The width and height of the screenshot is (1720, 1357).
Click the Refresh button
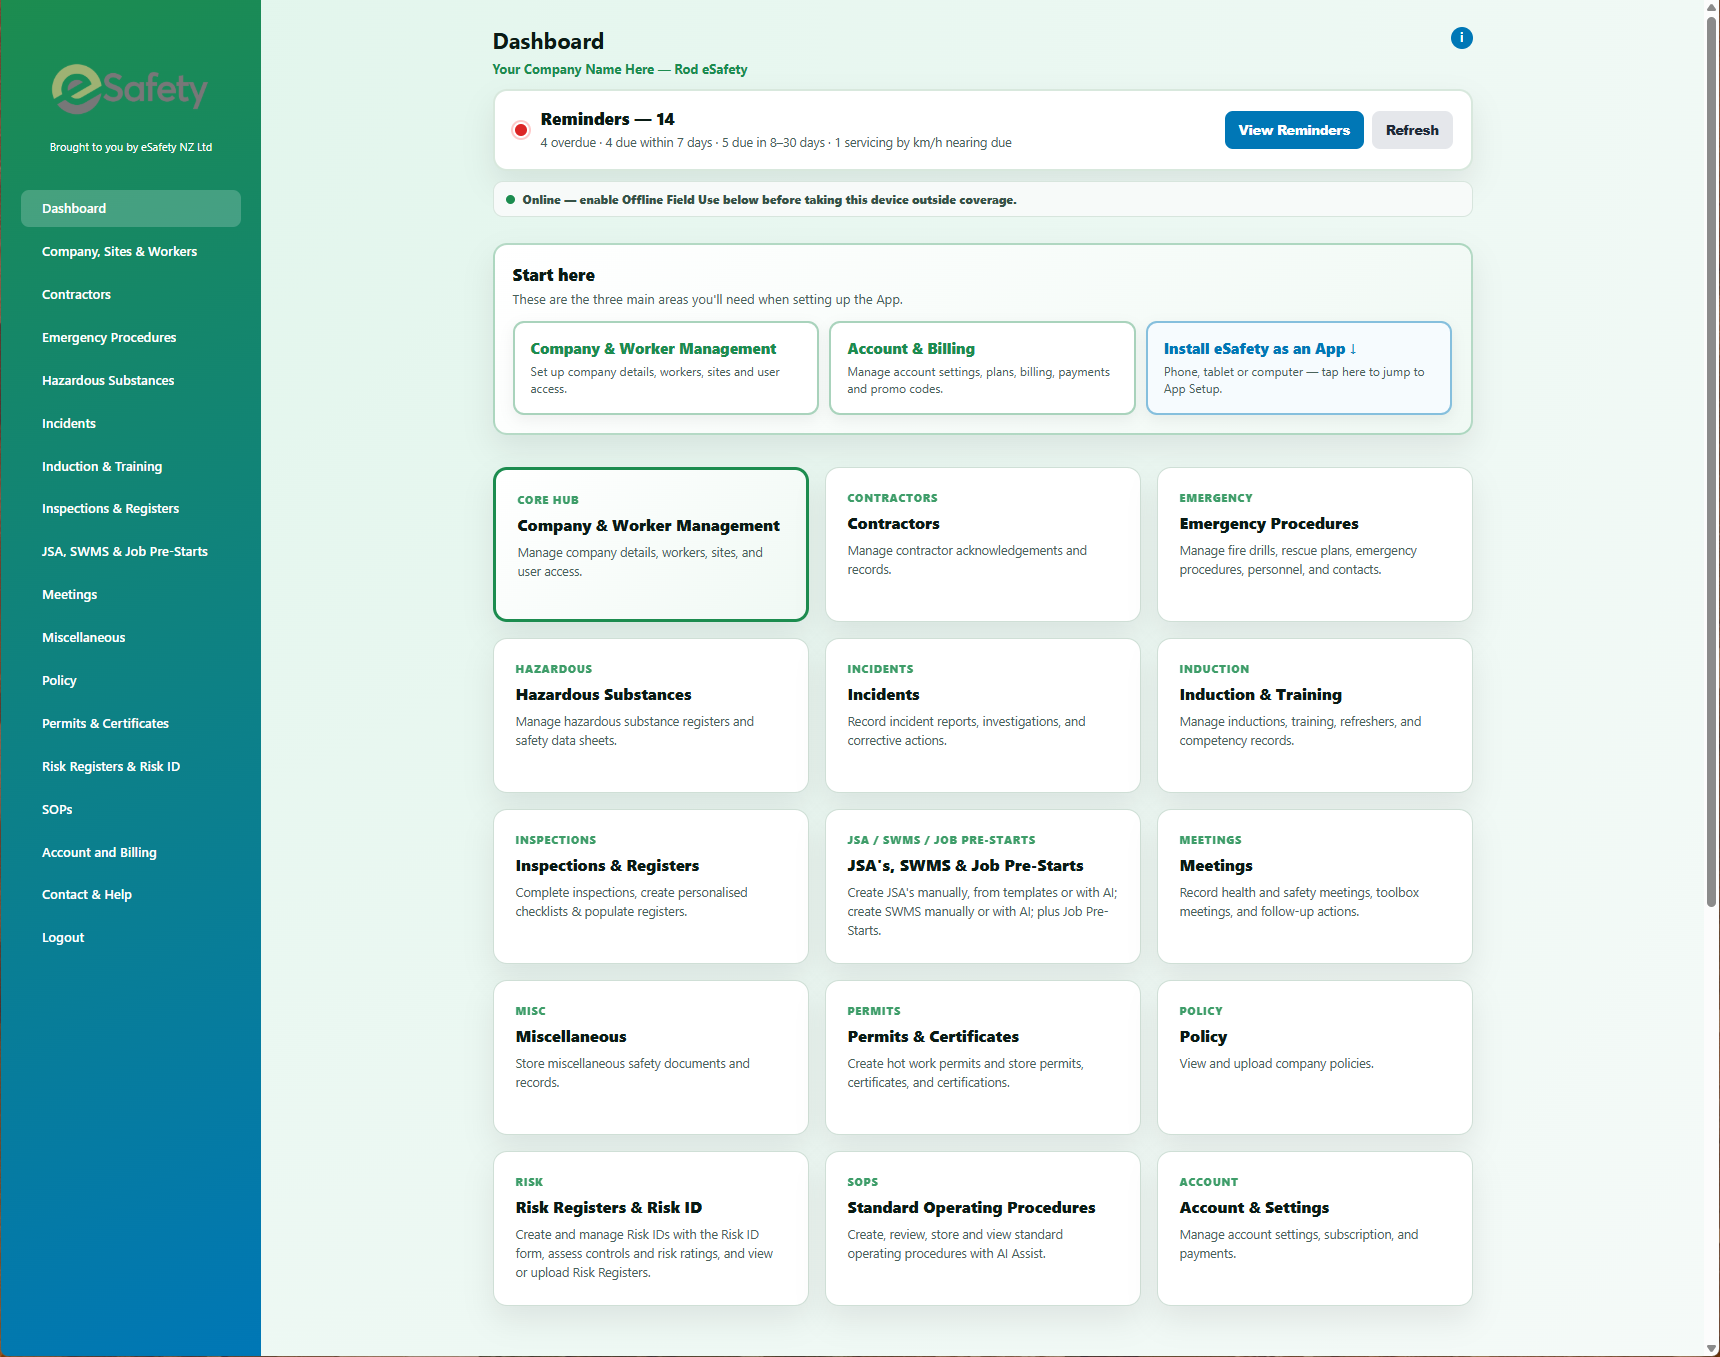(1412, 130)
